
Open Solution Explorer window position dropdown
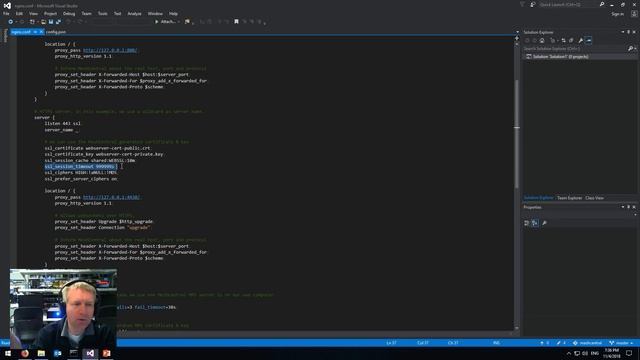(x=623, y=32)
